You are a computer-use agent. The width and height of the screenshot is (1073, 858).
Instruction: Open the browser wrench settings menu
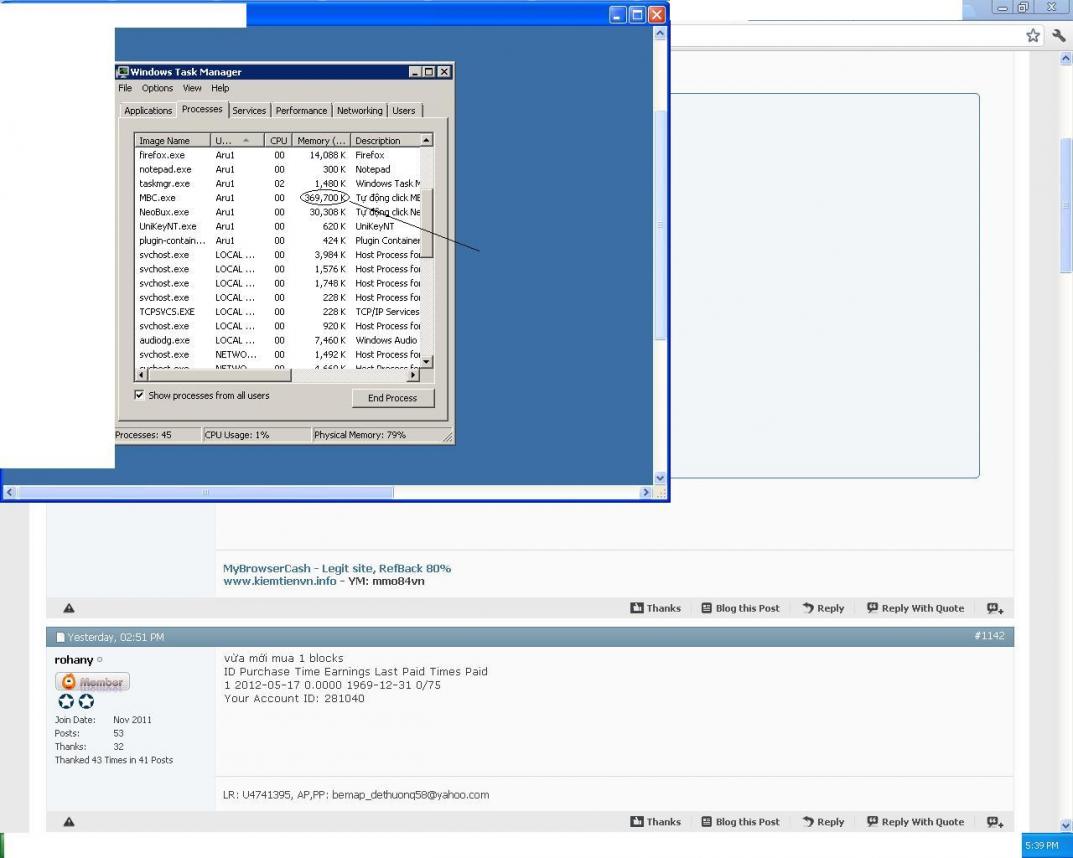tap(1059, 36)
